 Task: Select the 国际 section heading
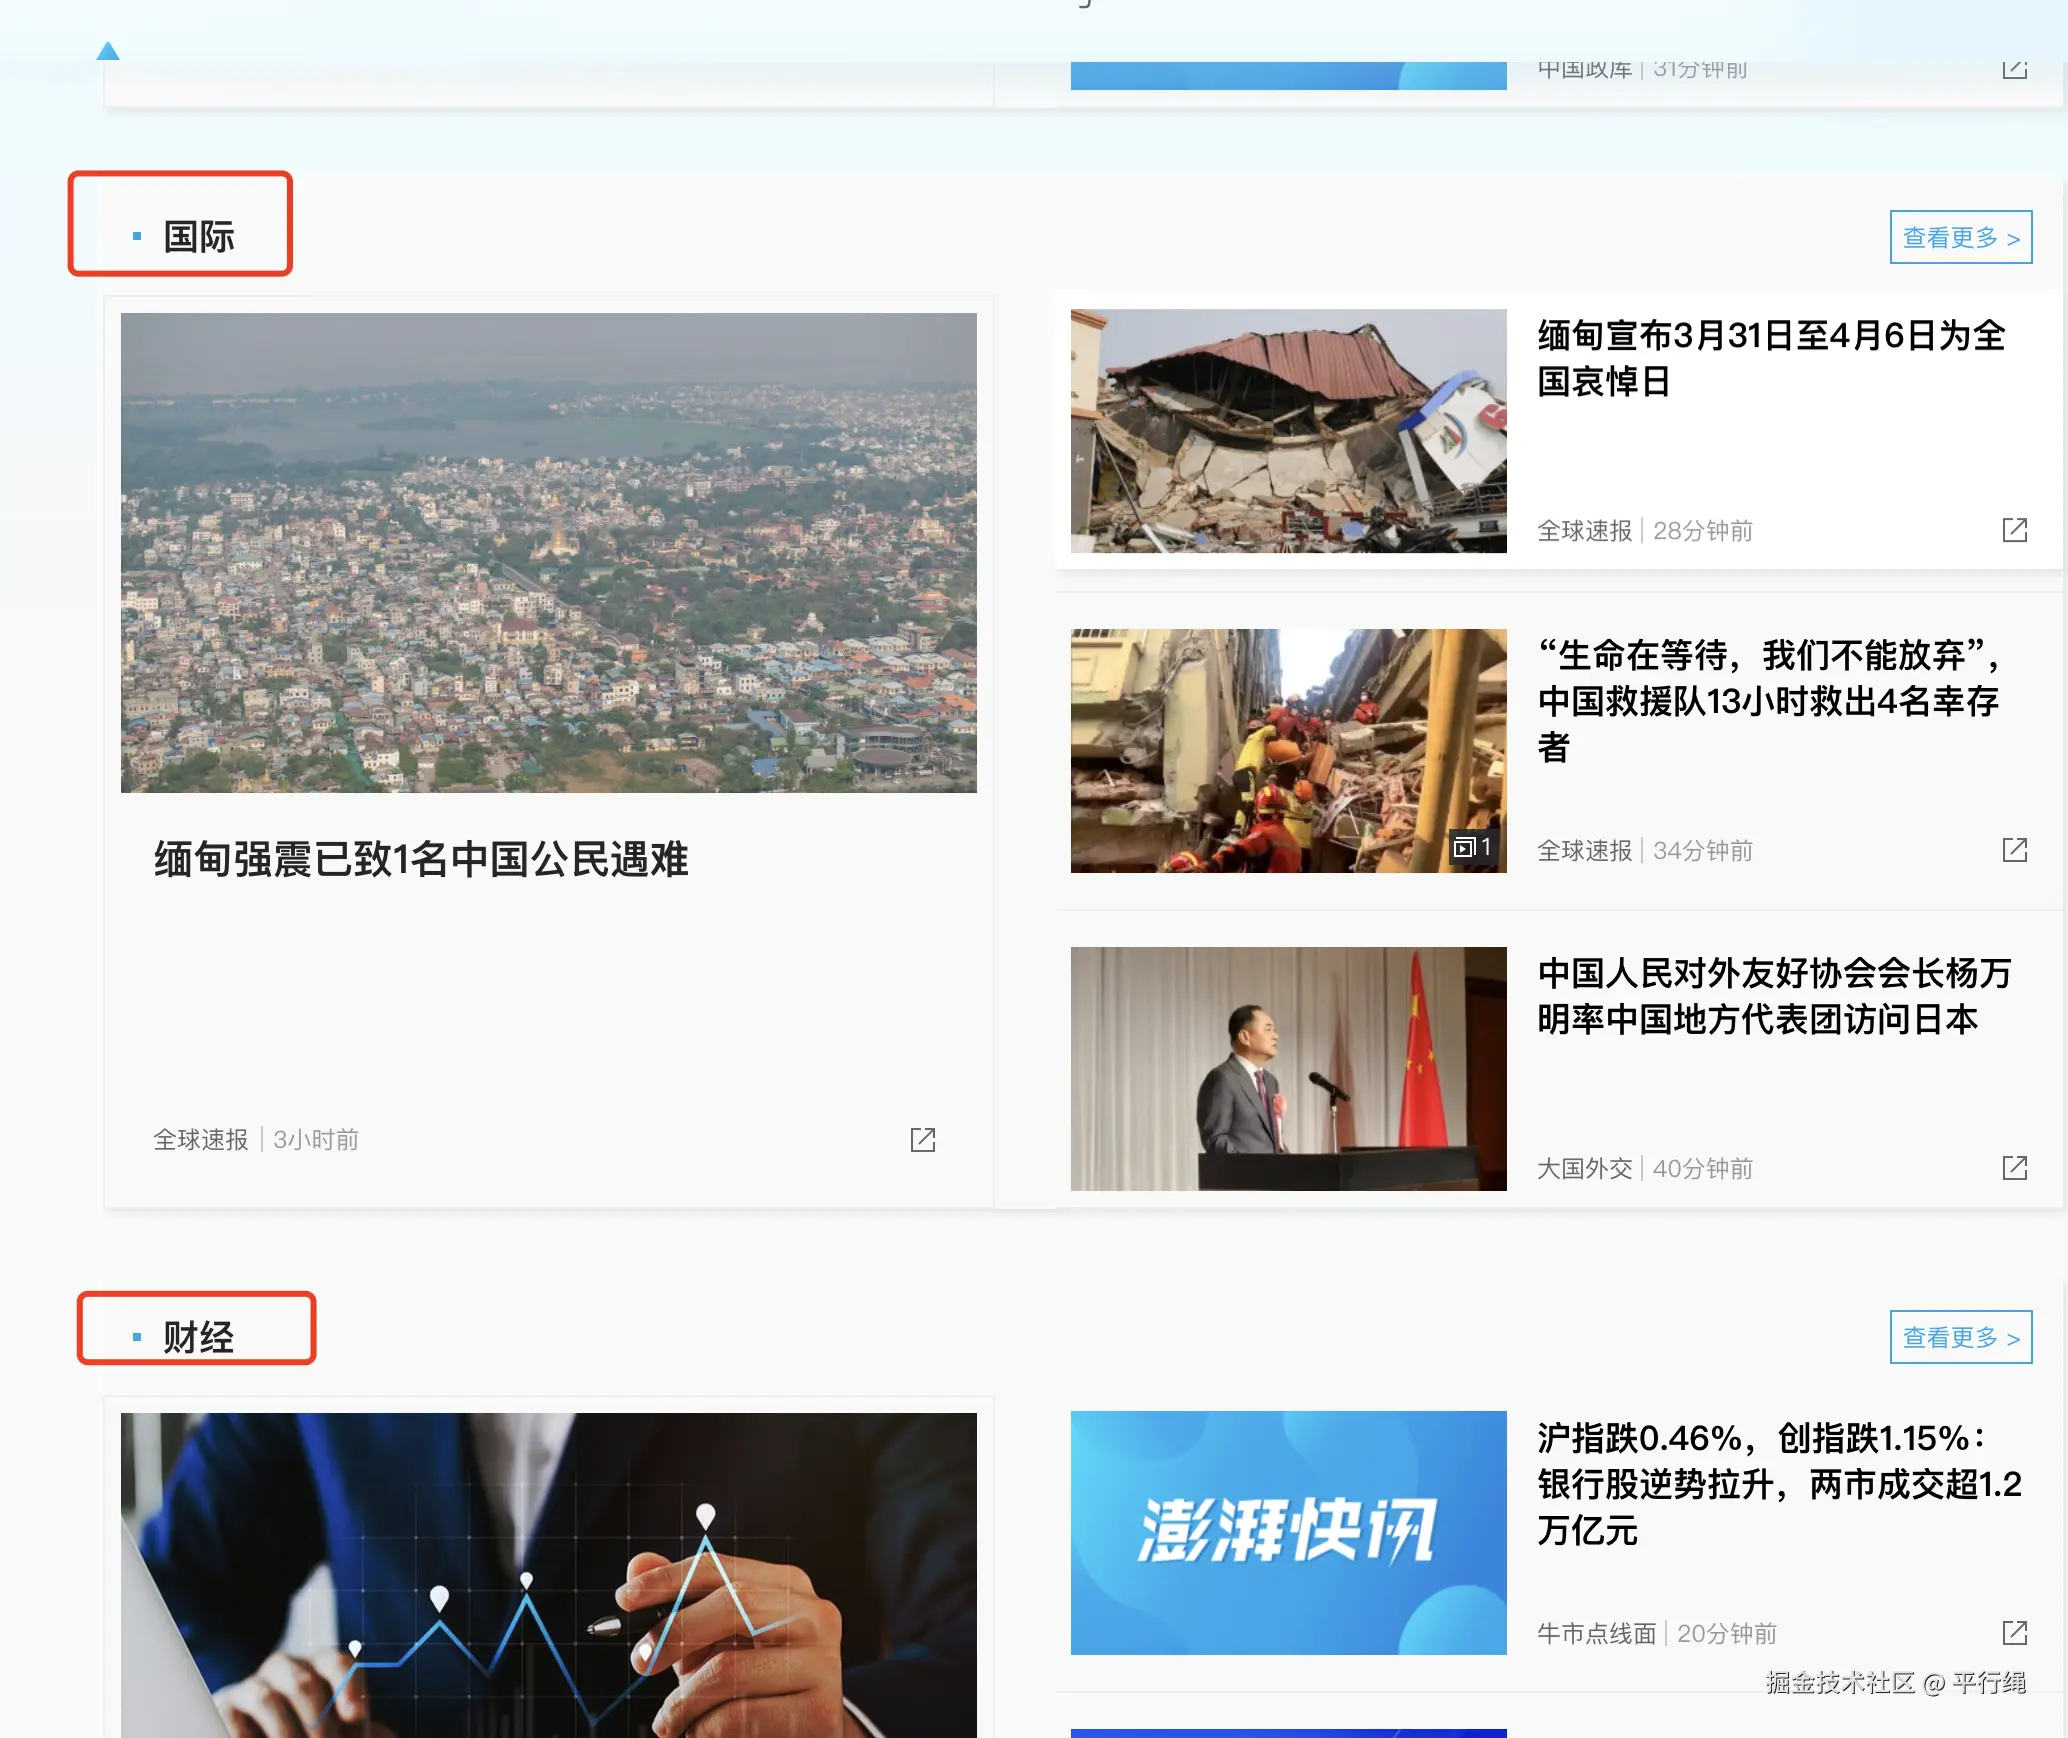point(199,236)
